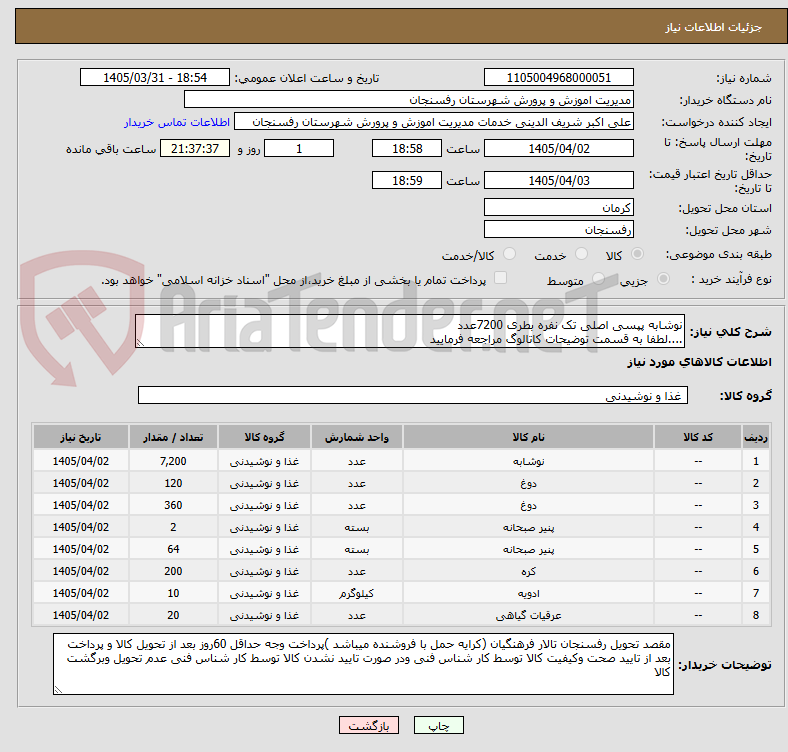The image size is (788, 752).
Task: Click the پنیر صبحانه name in row 4
Action: [x=528, y=527]
